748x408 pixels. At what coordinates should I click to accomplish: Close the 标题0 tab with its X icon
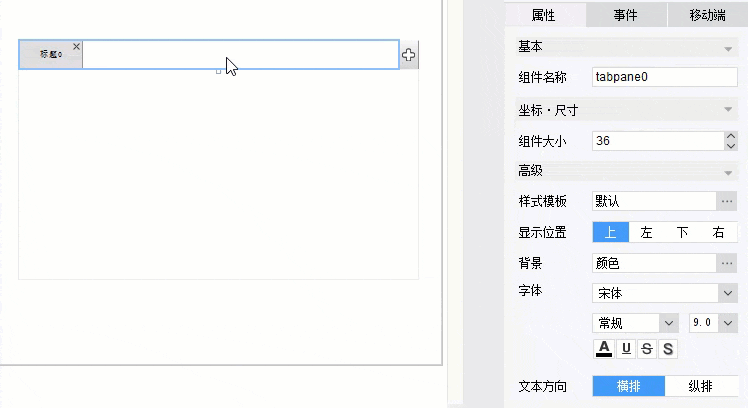[76, 46]
